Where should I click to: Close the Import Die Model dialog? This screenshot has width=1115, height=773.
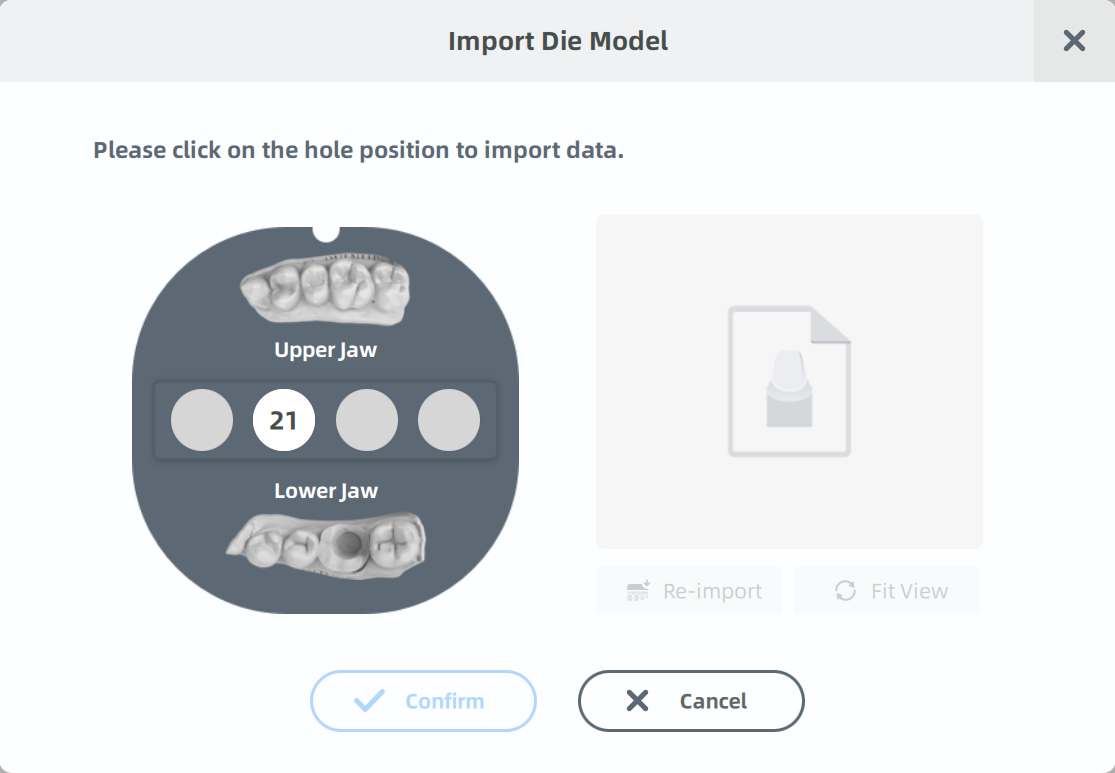tap(1074, 41)
